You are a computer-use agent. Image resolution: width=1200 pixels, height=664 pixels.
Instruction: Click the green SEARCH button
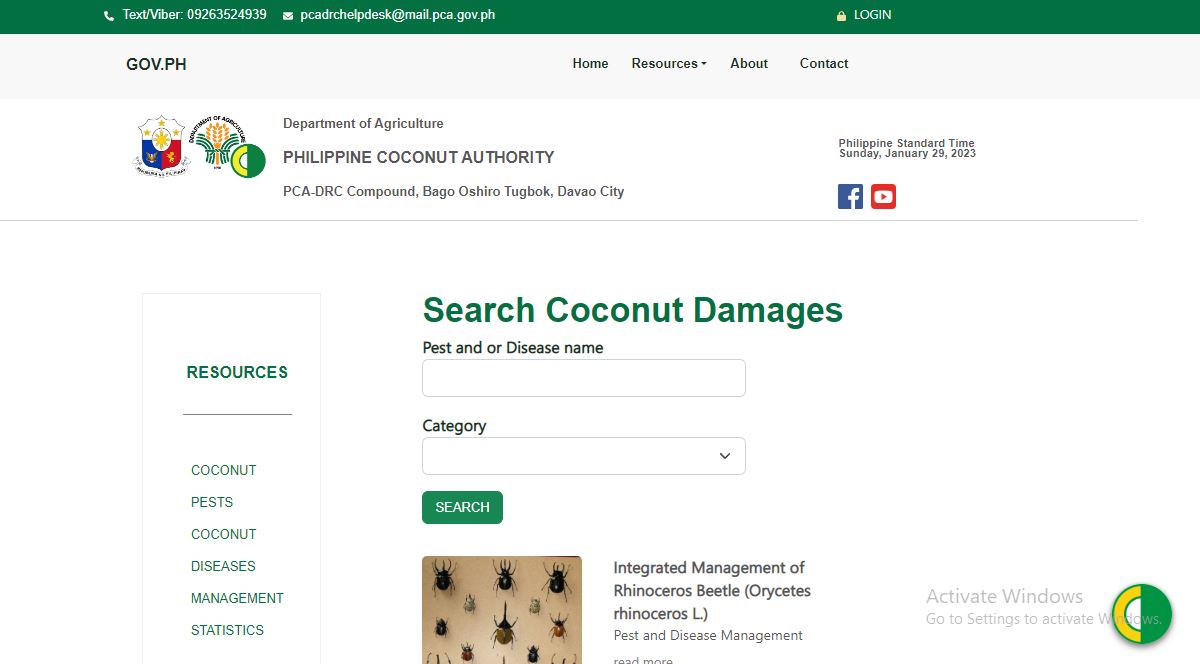pos(462,507)
